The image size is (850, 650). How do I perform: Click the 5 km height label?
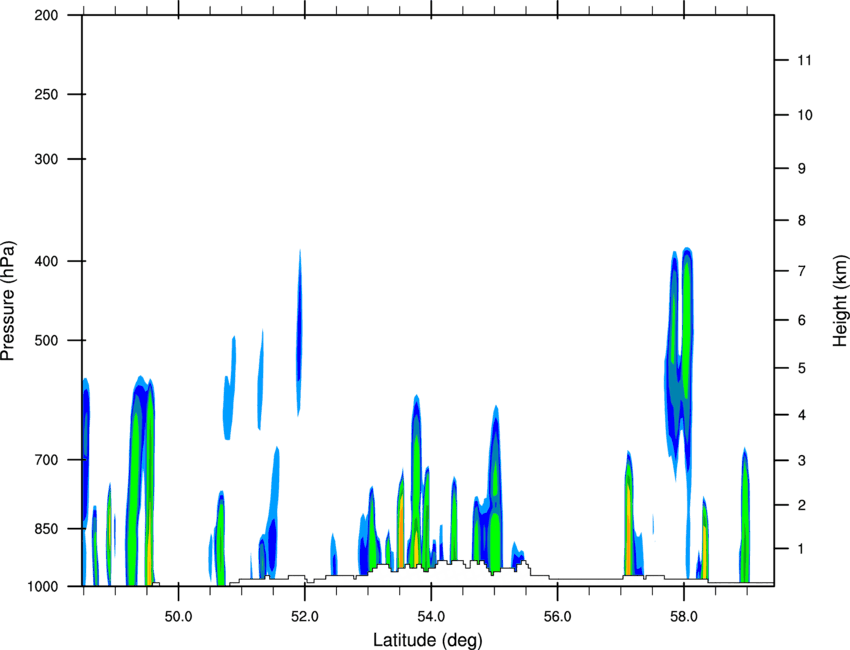802,369
